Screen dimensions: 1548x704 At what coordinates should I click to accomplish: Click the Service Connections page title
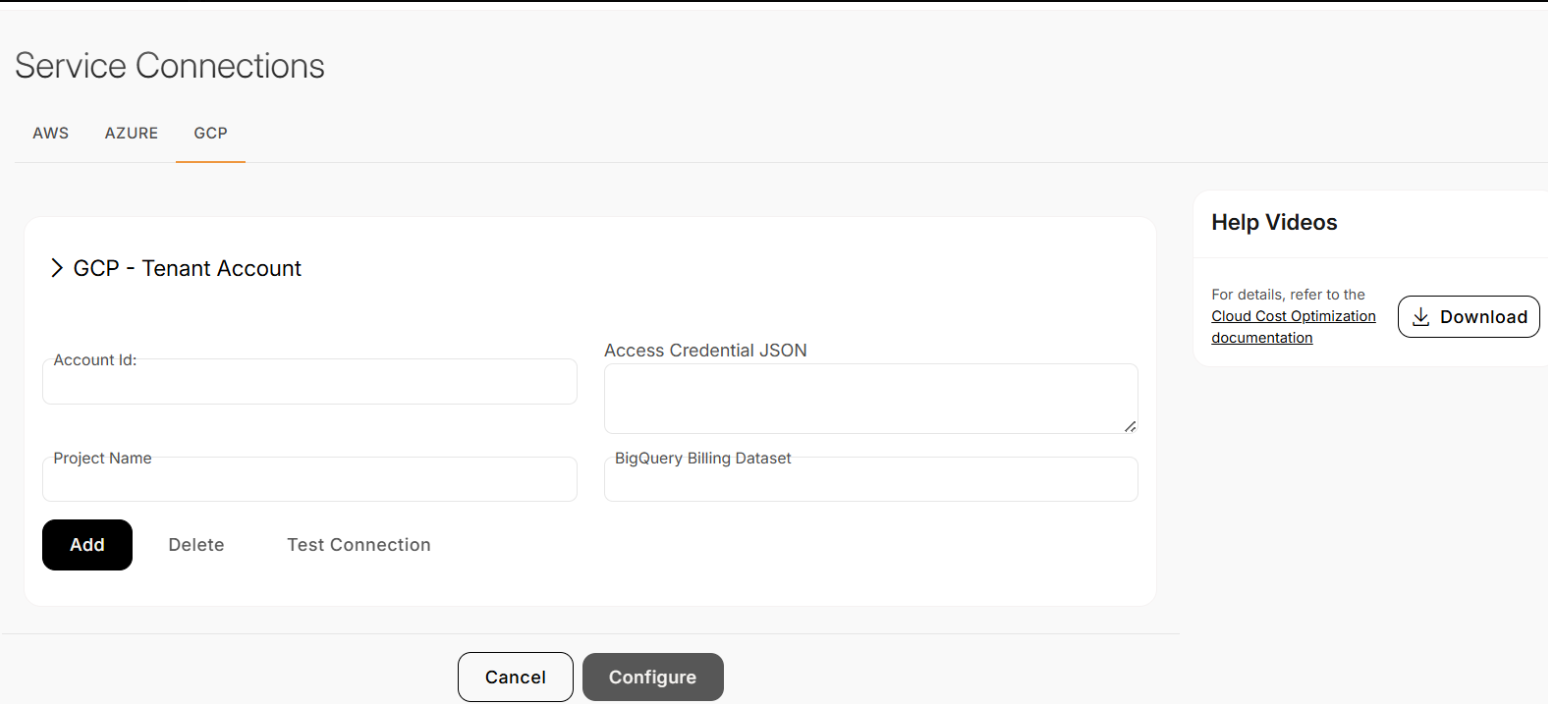pos(170,66)
